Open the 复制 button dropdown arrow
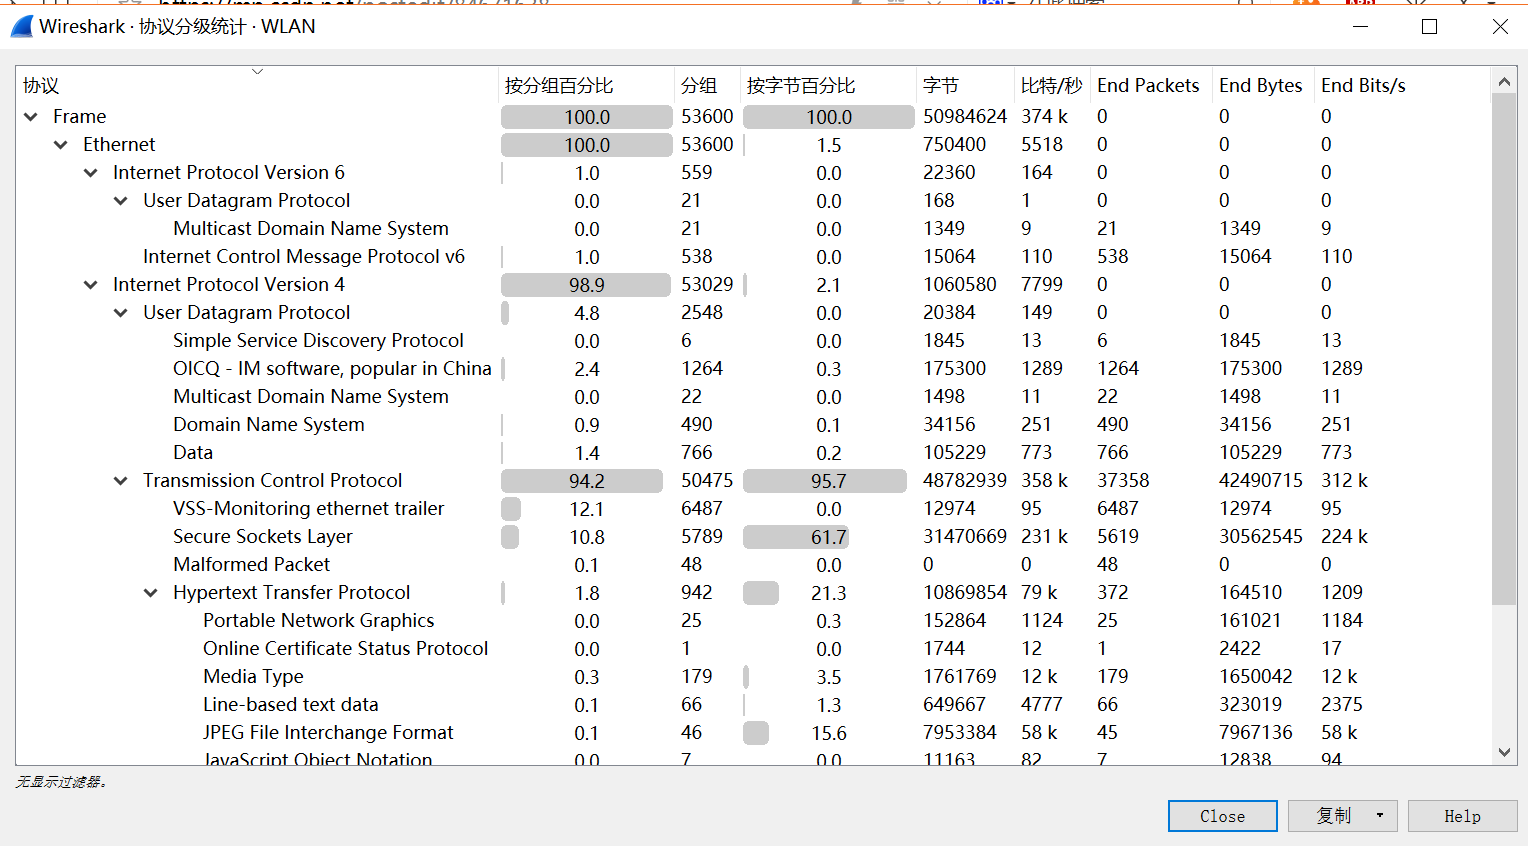Screen dimensions: 1528x846 pos(1380,816)
